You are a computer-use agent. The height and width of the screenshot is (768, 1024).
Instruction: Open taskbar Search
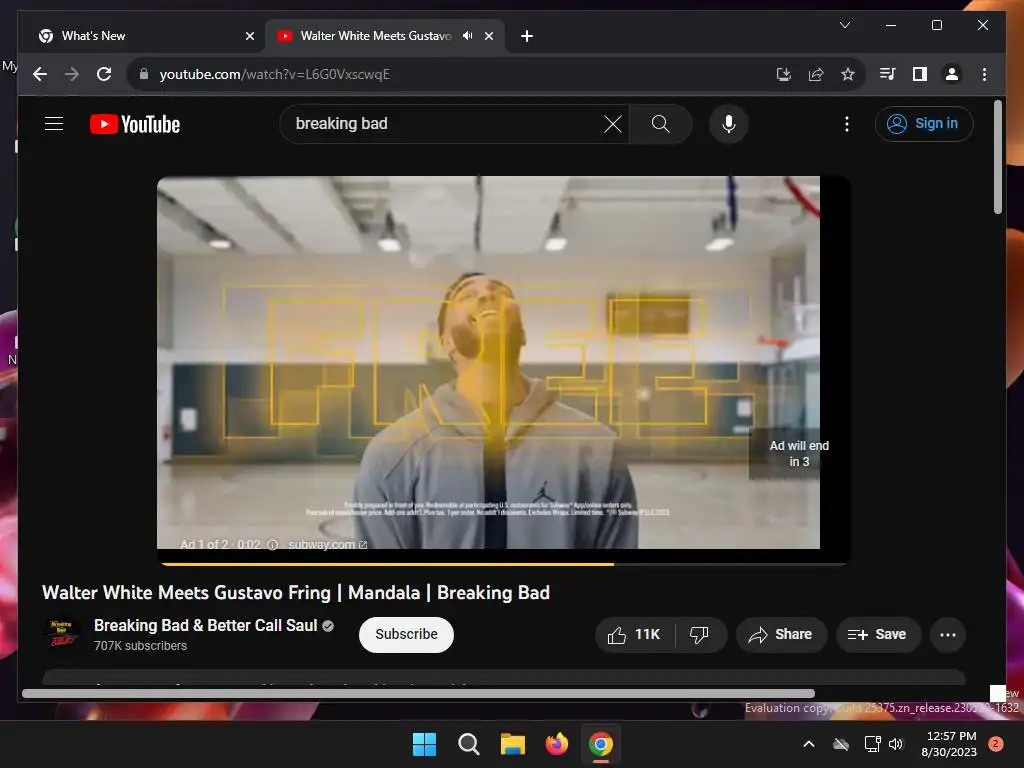[468, 744]
